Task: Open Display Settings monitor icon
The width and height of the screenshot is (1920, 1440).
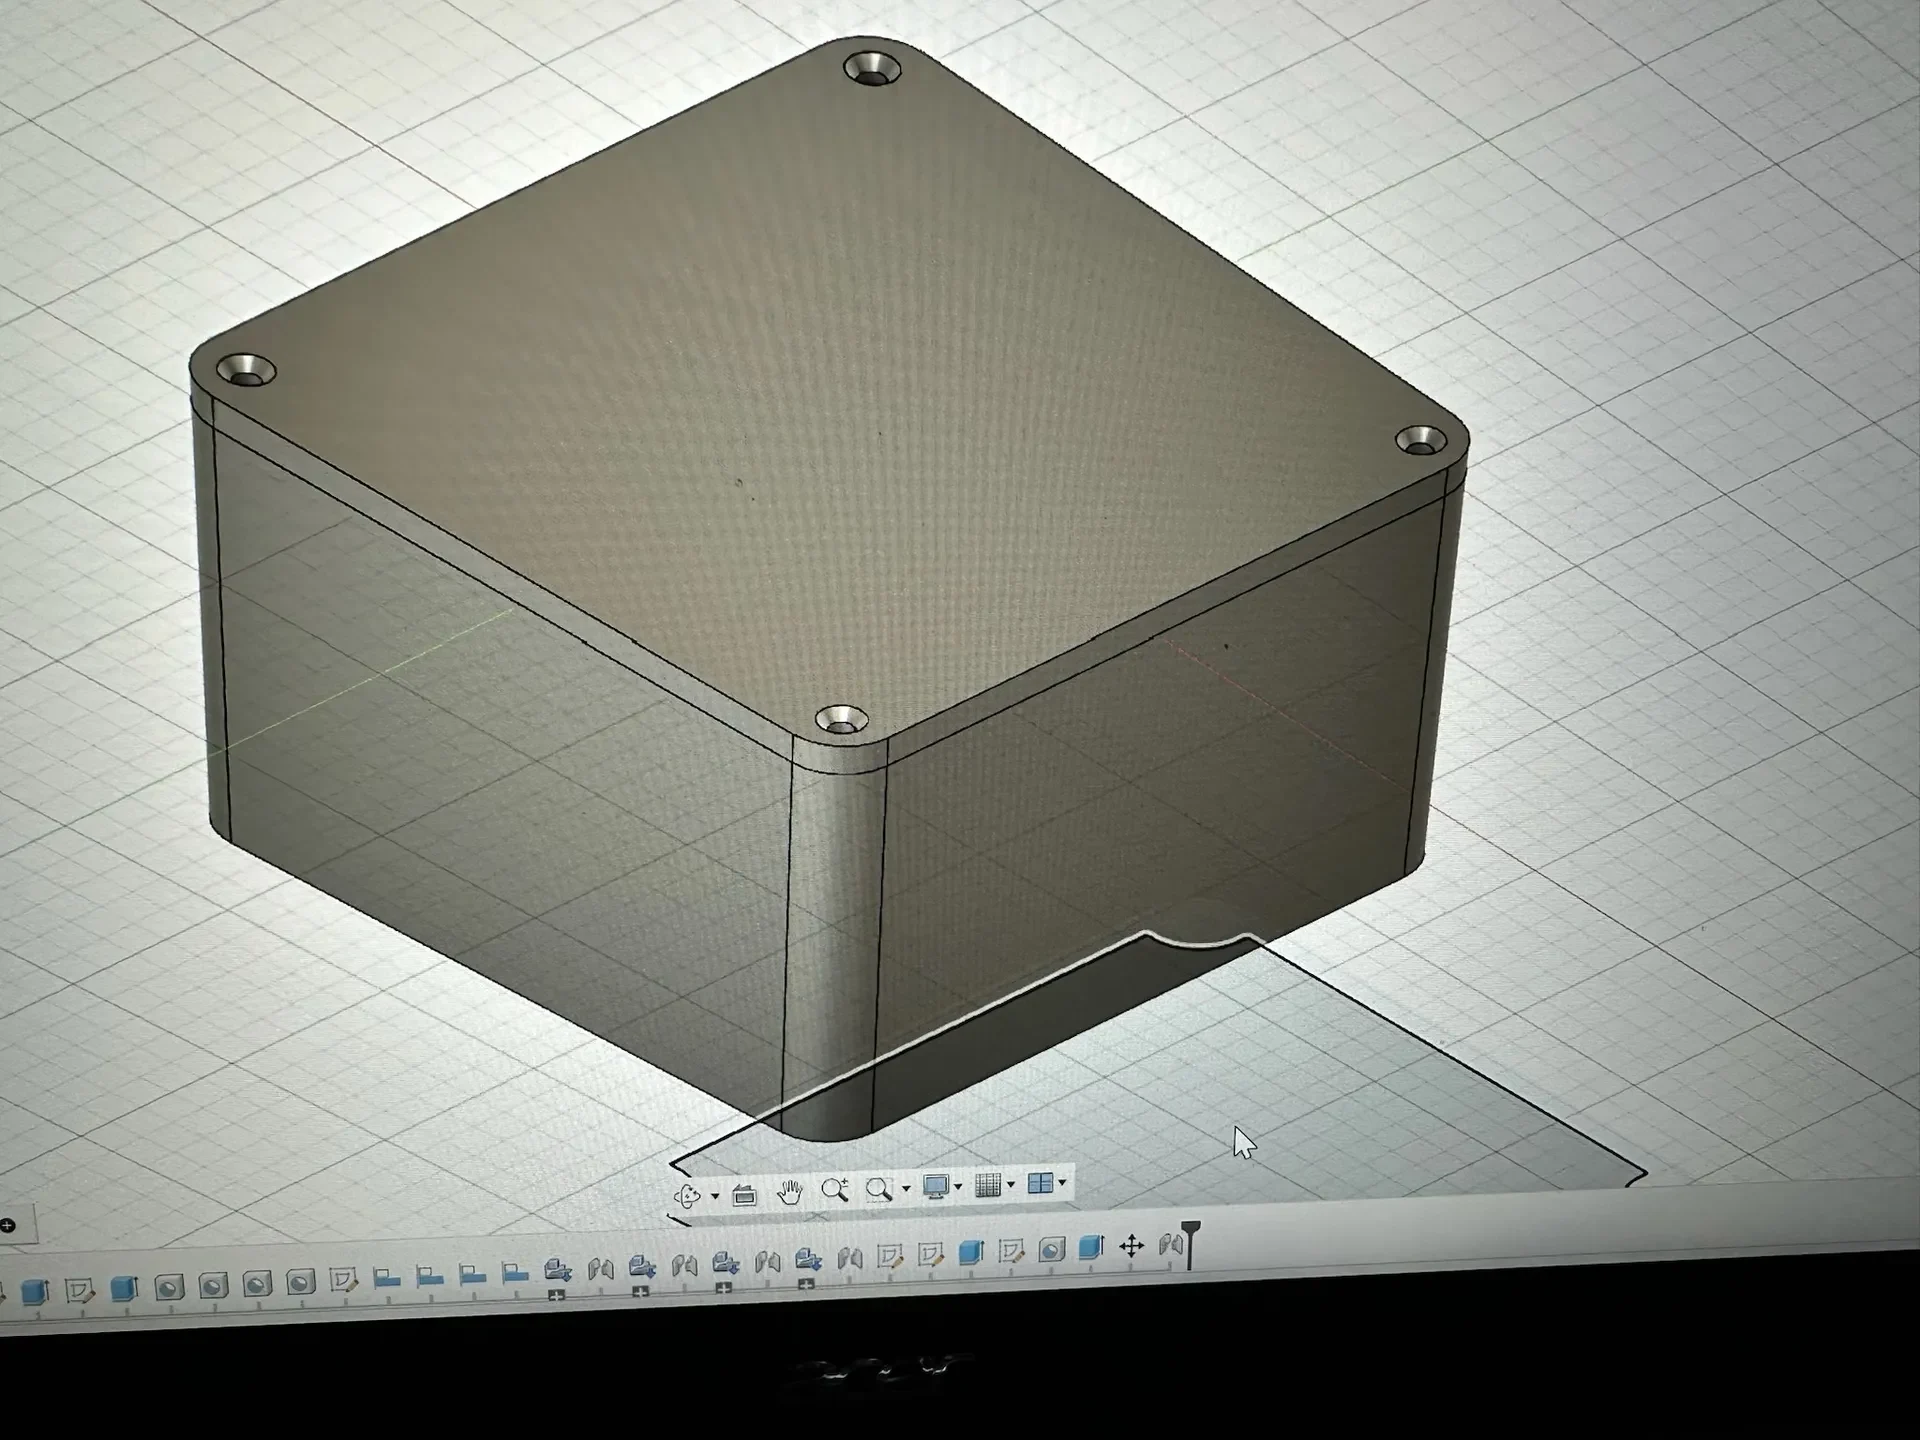Action: pos(936,1187)
